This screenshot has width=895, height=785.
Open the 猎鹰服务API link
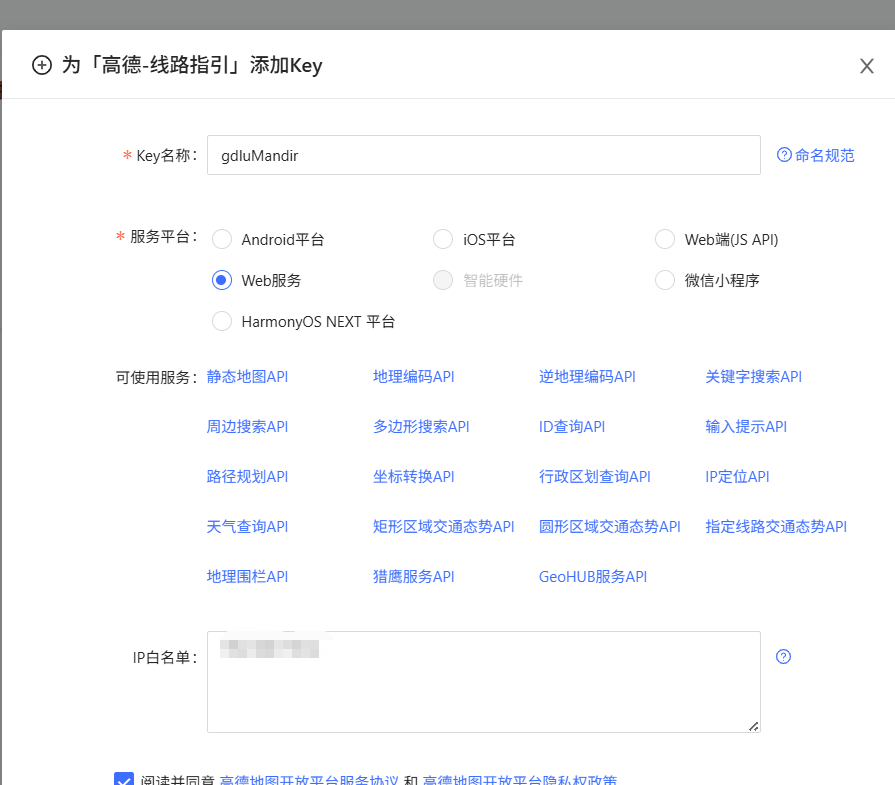click(413, 577)
